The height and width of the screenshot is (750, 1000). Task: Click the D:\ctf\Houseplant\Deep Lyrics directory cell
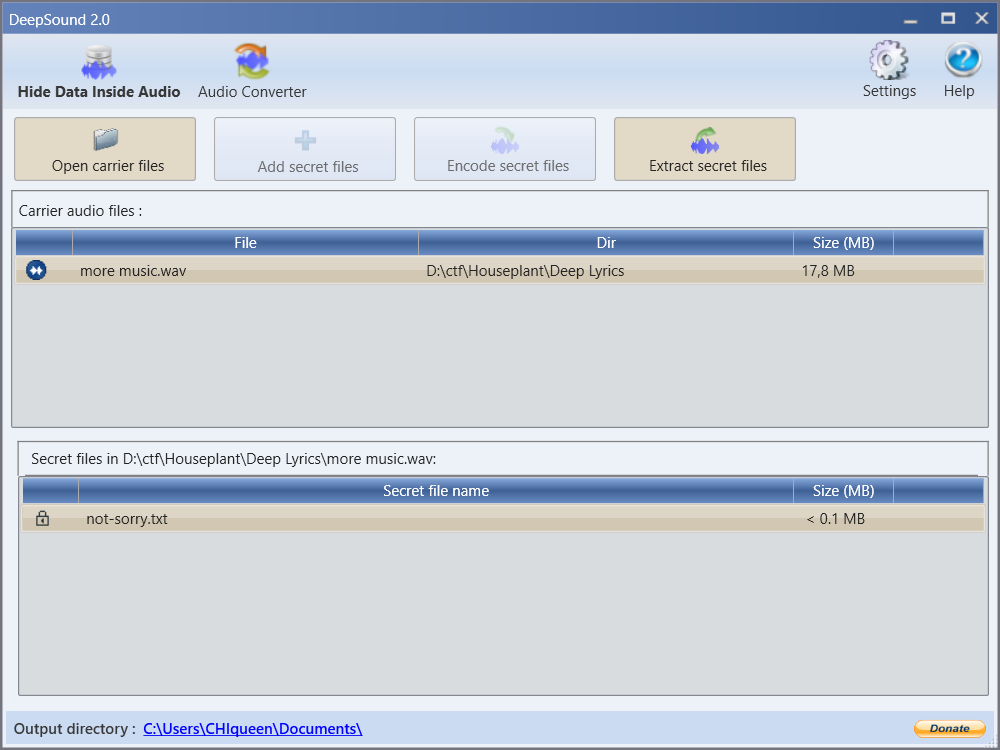pos(525,271)
